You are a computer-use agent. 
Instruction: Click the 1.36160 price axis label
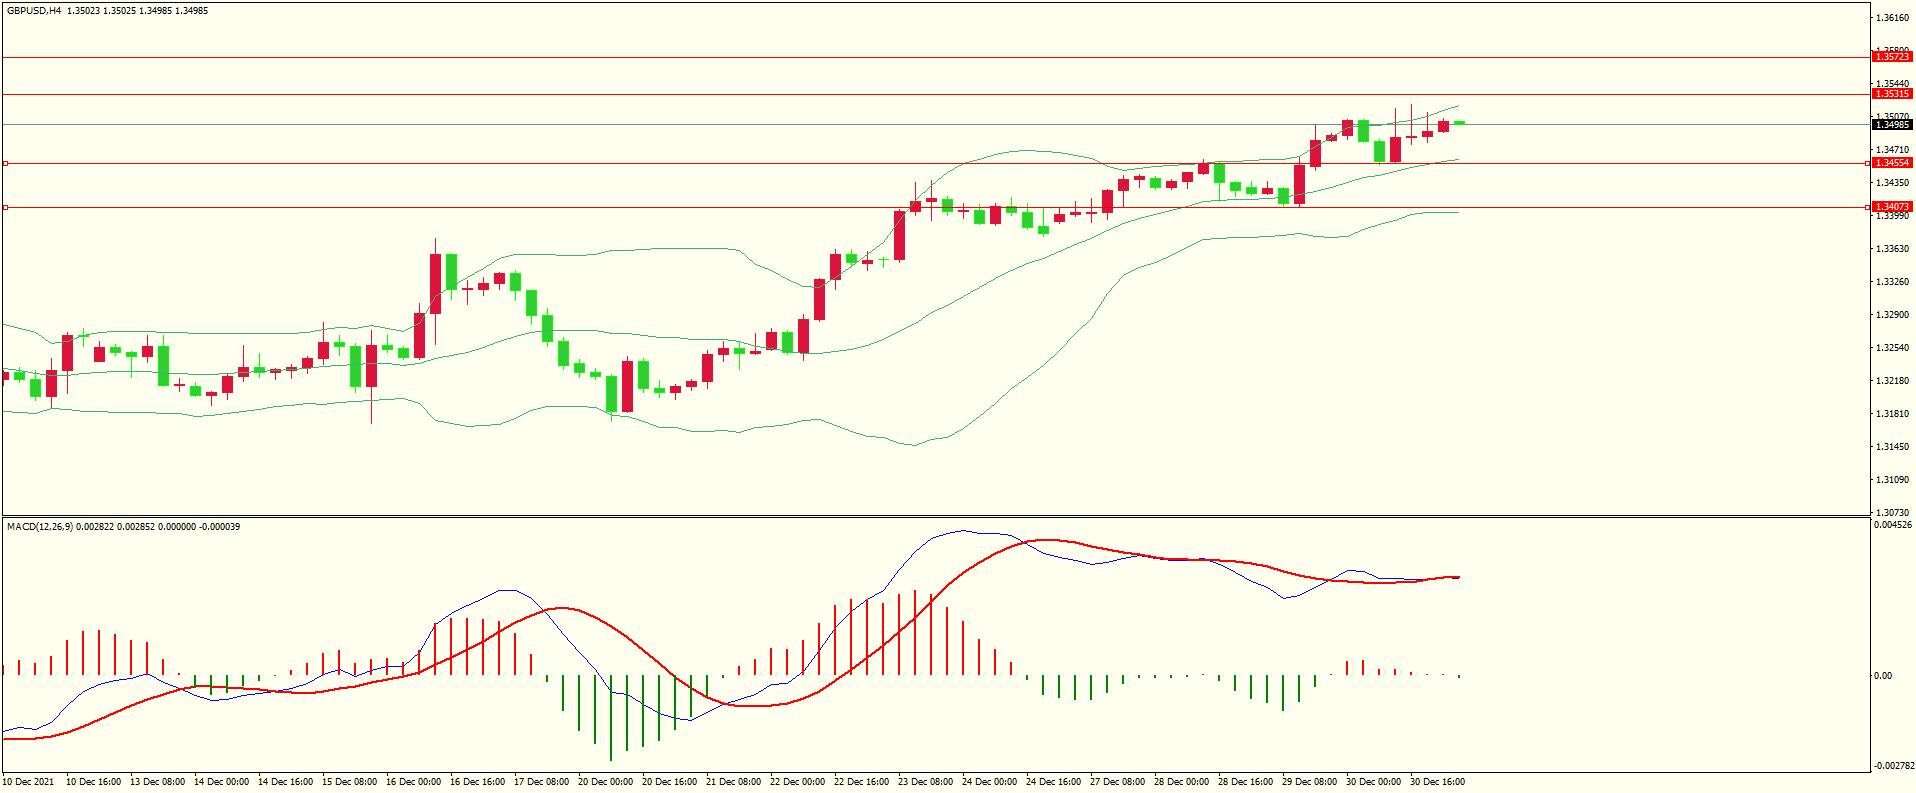click(x=1891, y=18)
